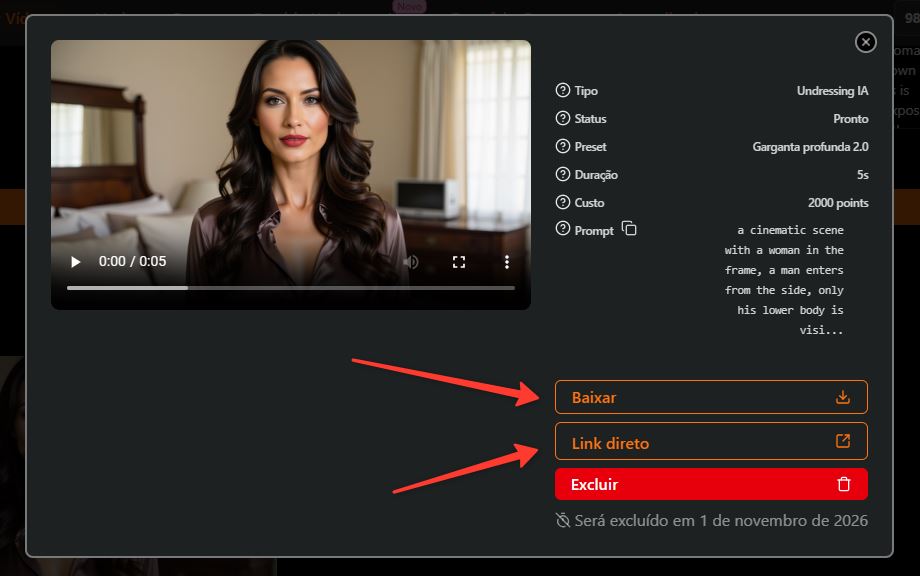Click the help icon beside Preset
This screenshot has height=576, width=920.
(563, 147)
